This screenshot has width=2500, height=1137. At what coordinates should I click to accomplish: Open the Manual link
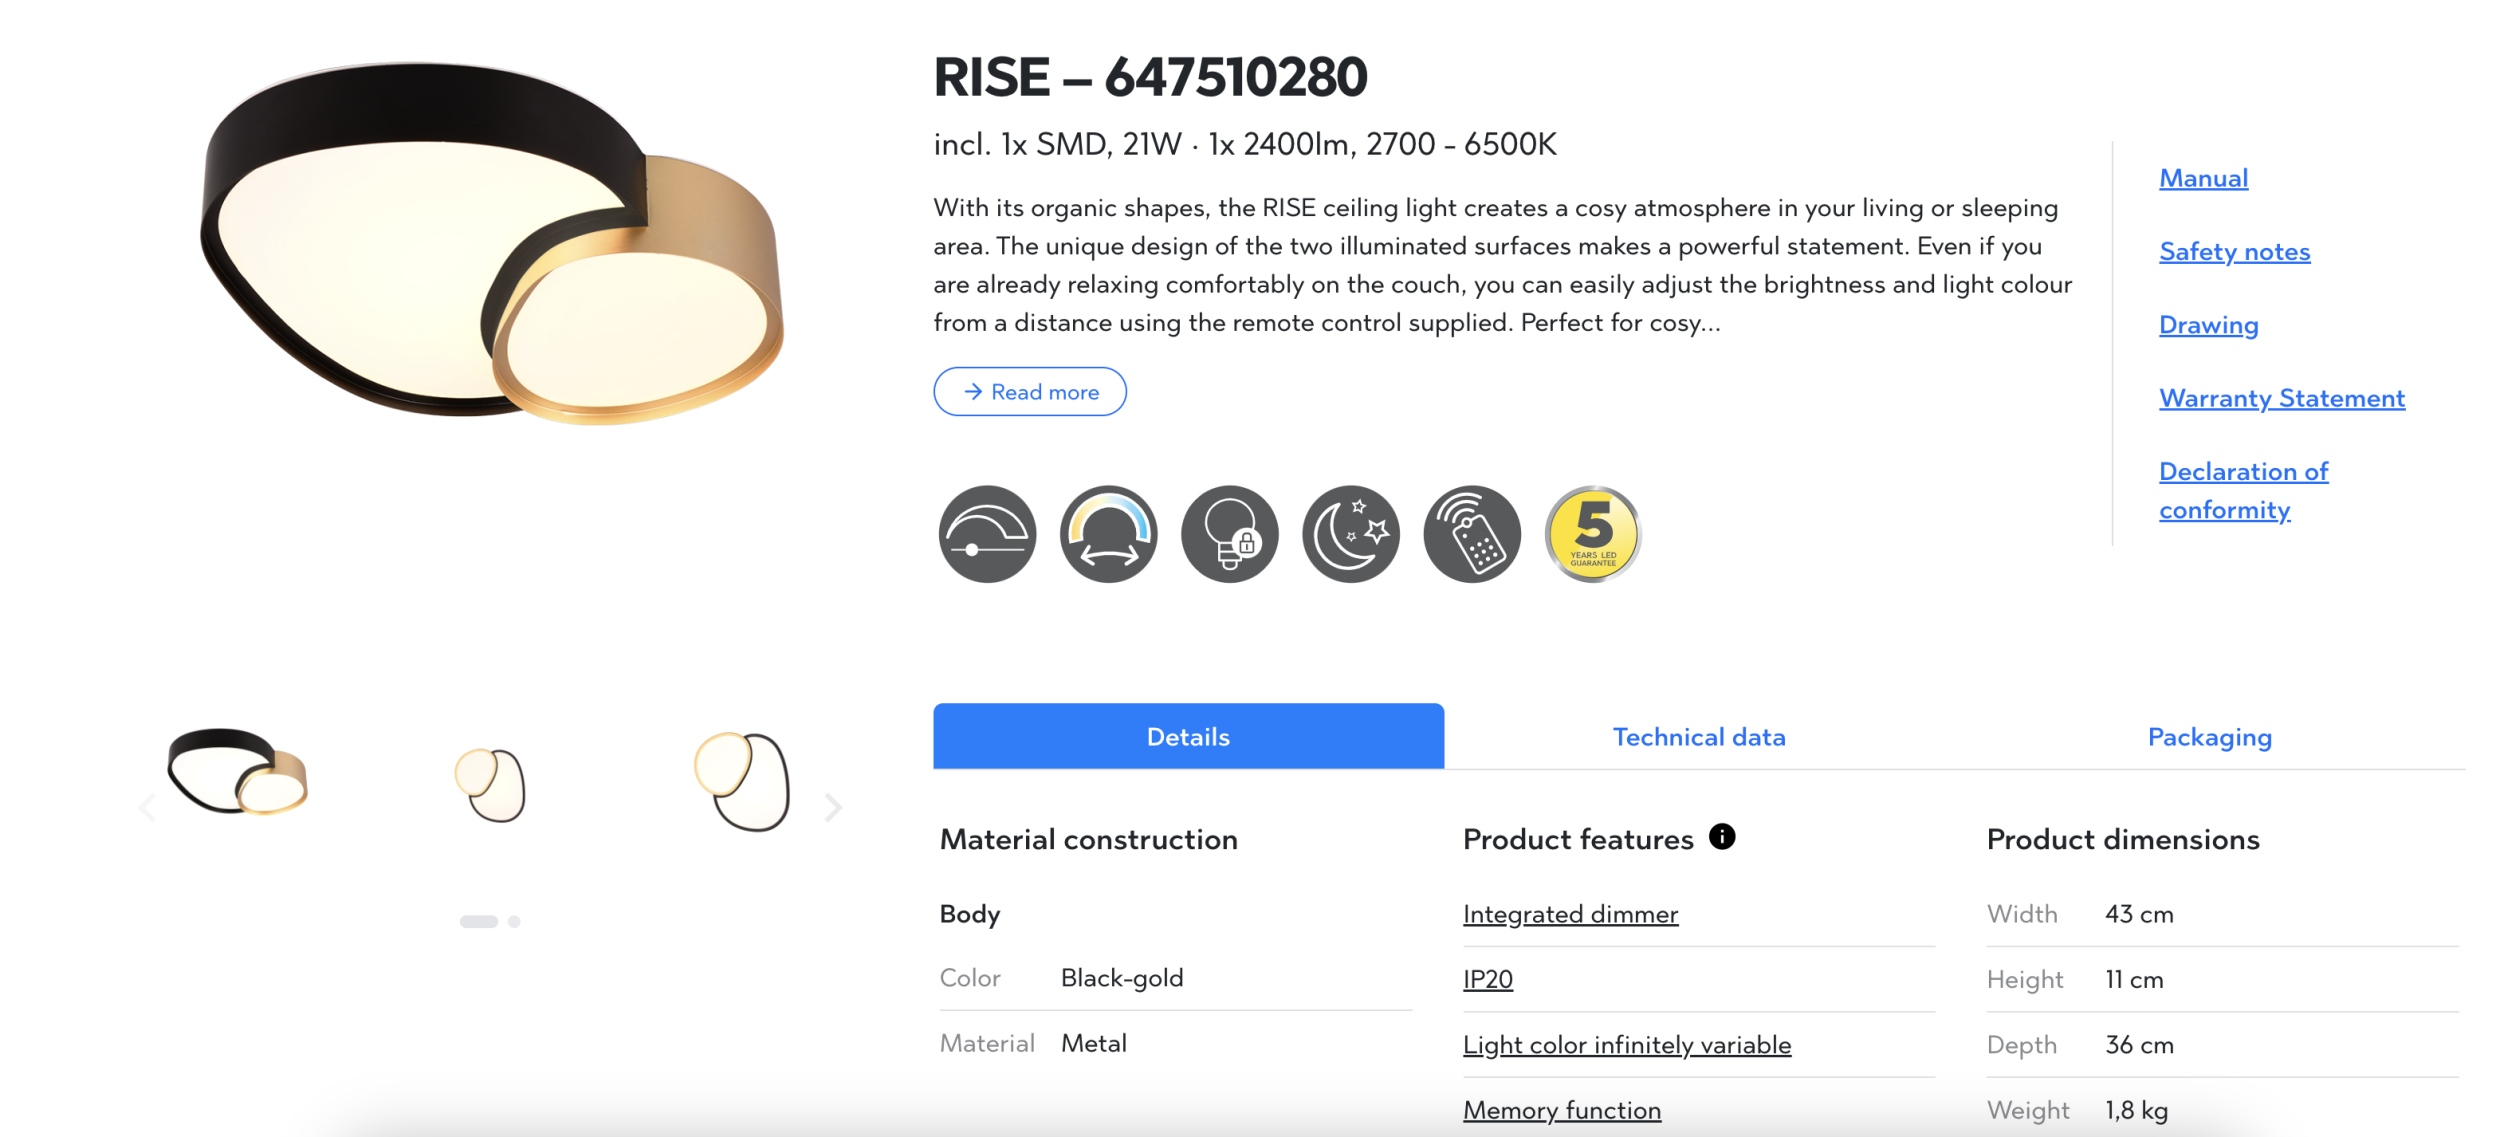[x=2203, y=178]
